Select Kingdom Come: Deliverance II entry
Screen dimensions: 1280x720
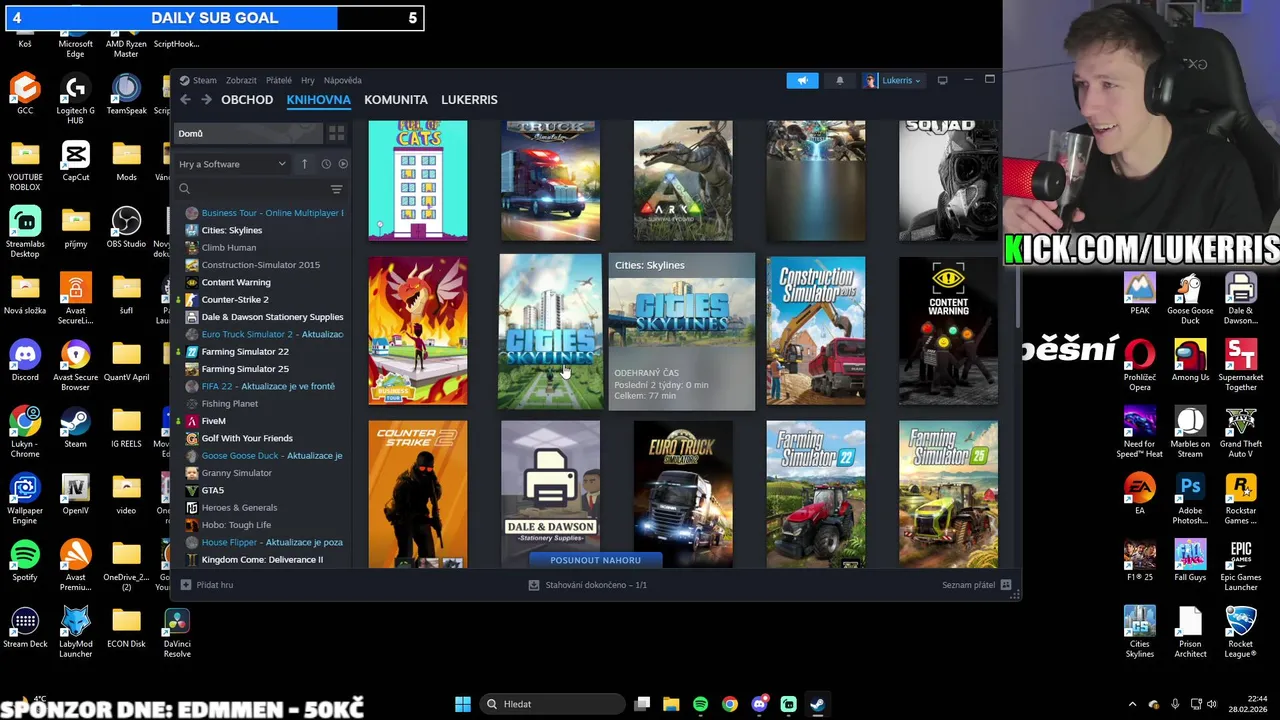(x=264, y=559)
